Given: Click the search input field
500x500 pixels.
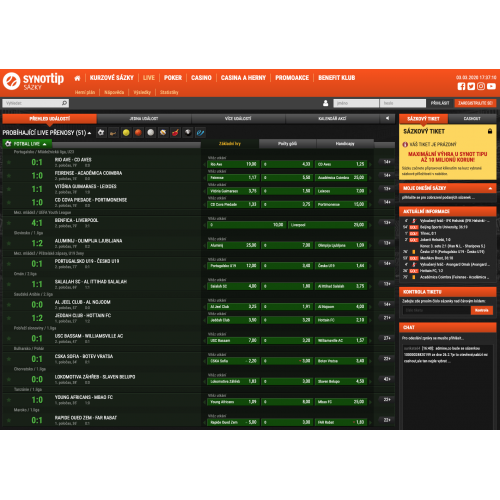Looking at the screenshot, I should click(x=36, y=103).
